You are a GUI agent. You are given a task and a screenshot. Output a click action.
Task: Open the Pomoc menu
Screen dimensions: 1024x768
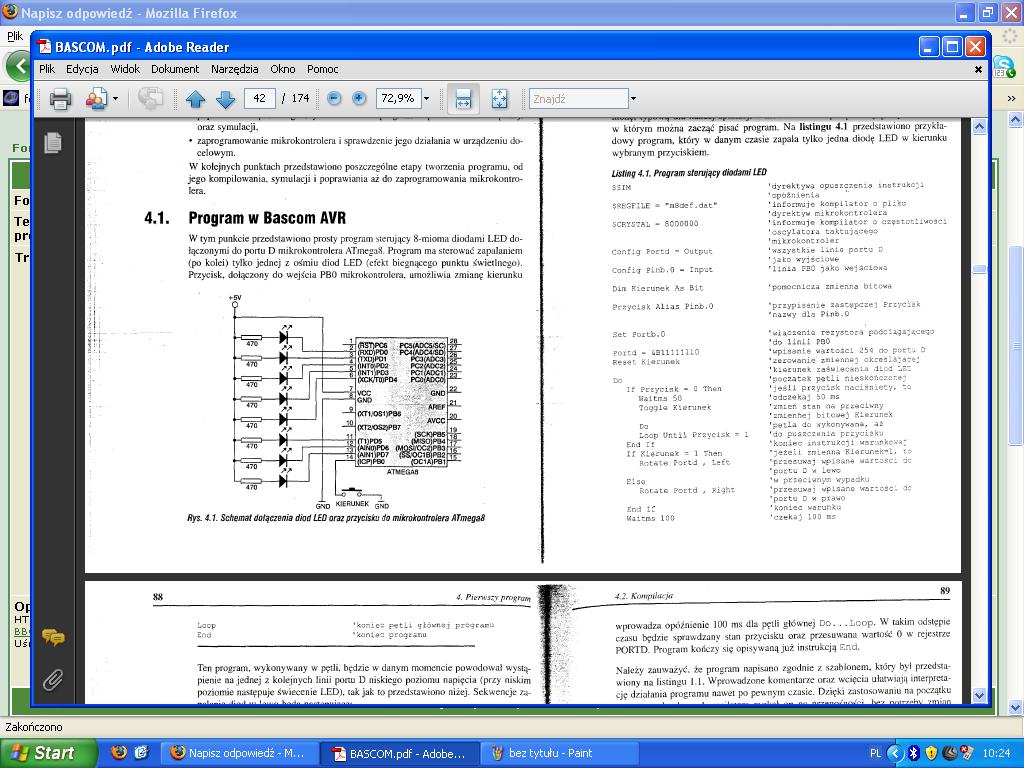[323, 69]
